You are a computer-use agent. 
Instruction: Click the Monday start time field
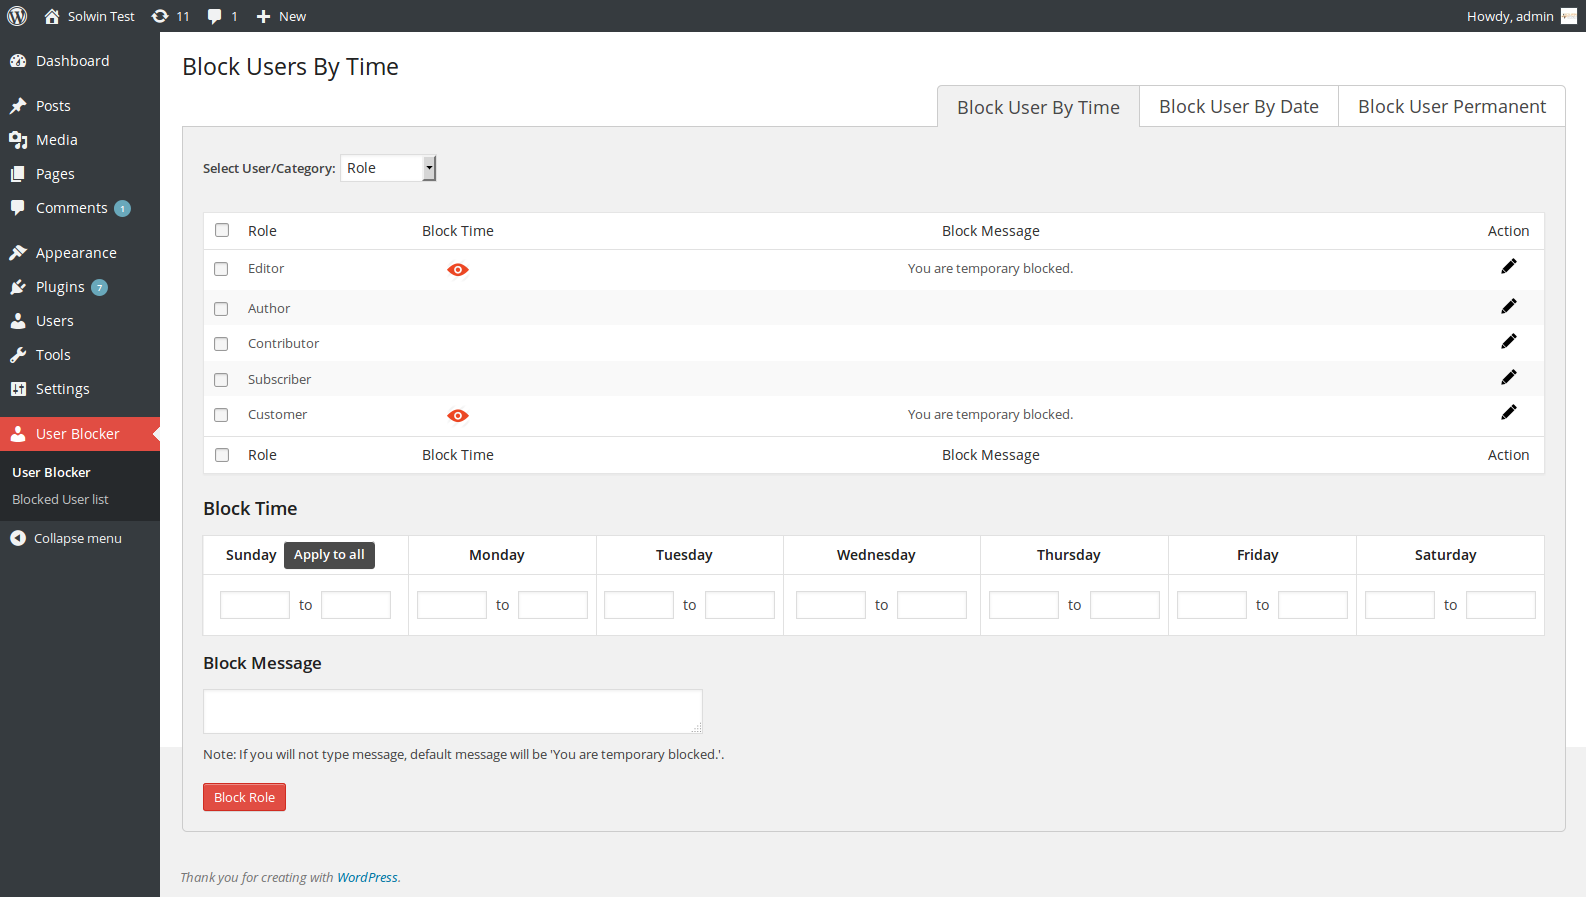(452, 605)
